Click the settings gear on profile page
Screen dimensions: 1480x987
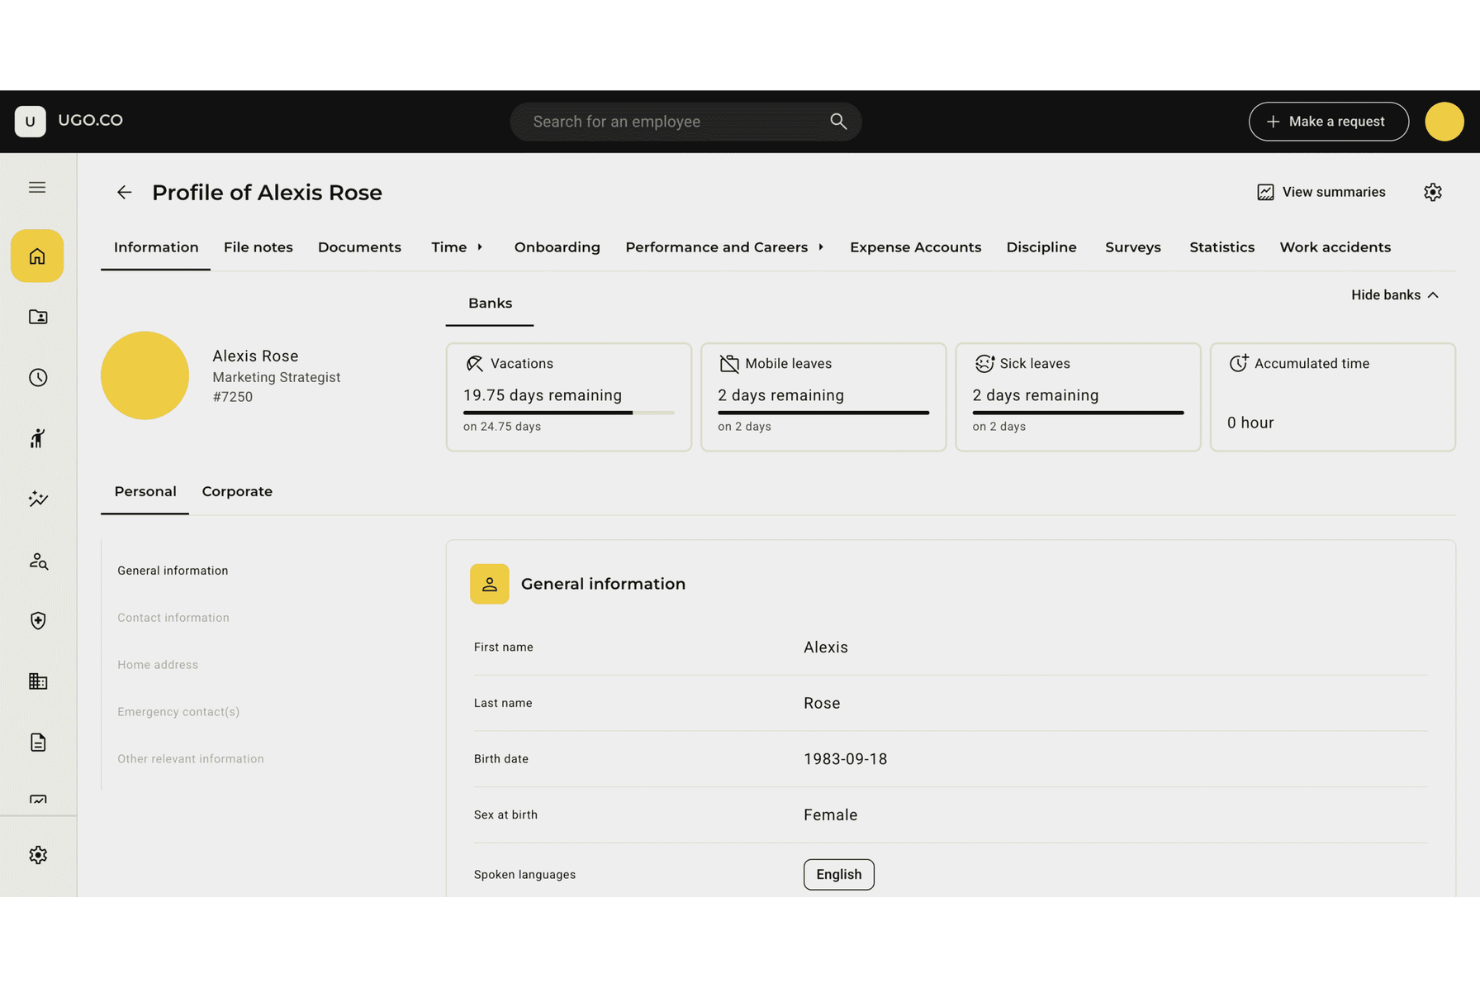pyautogui.click(x=1432, y=191)
